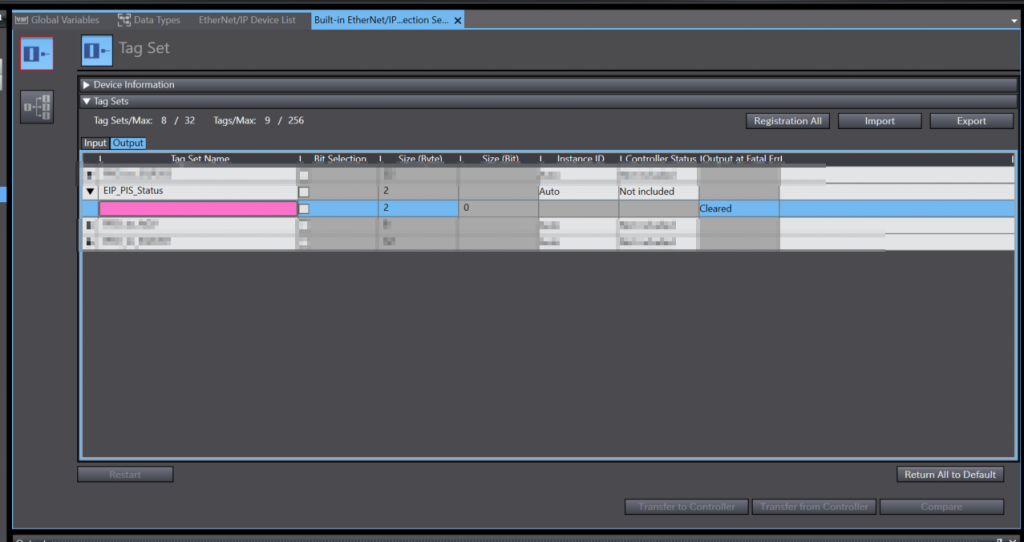The image size is (1024, 542).
Task: Expand the Device Information section
Action: coord(87,85)
